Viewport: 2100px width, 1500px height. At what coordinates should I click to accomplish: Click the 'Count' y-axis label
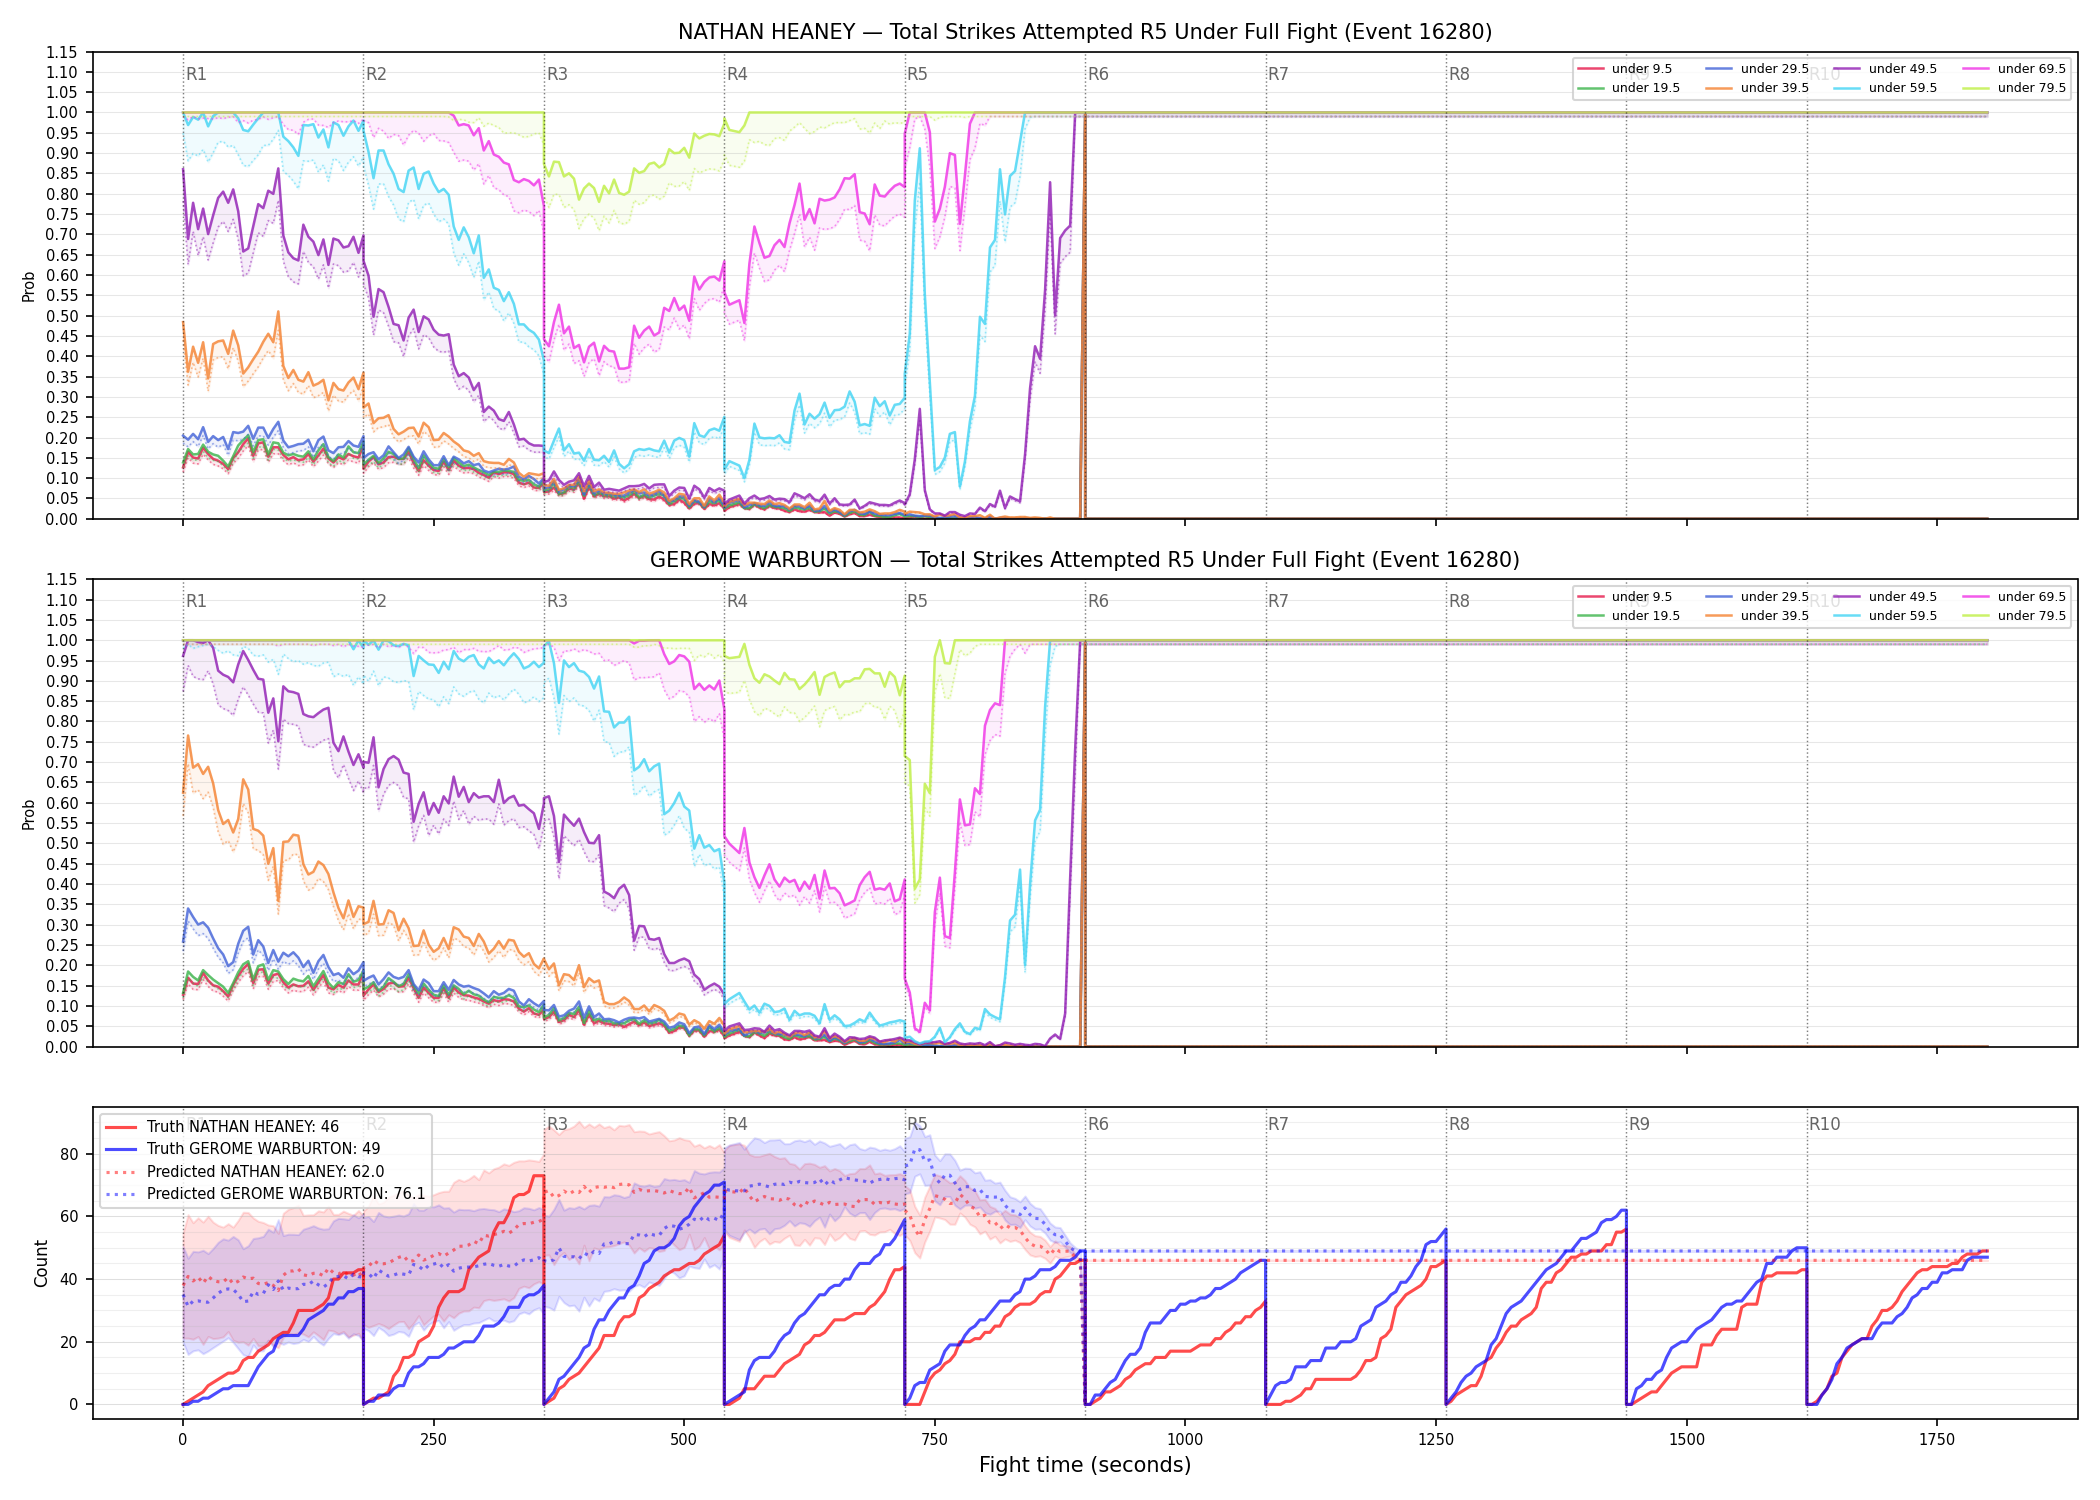pos(41,1263)
